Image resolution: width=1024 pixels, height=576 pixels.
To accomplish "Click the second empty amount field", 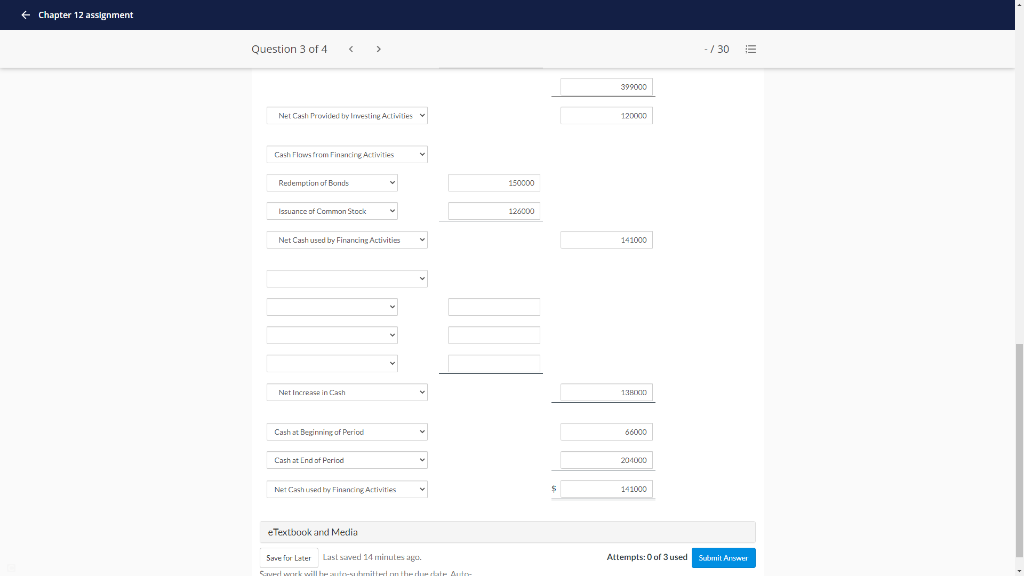I will click(494, 335).
